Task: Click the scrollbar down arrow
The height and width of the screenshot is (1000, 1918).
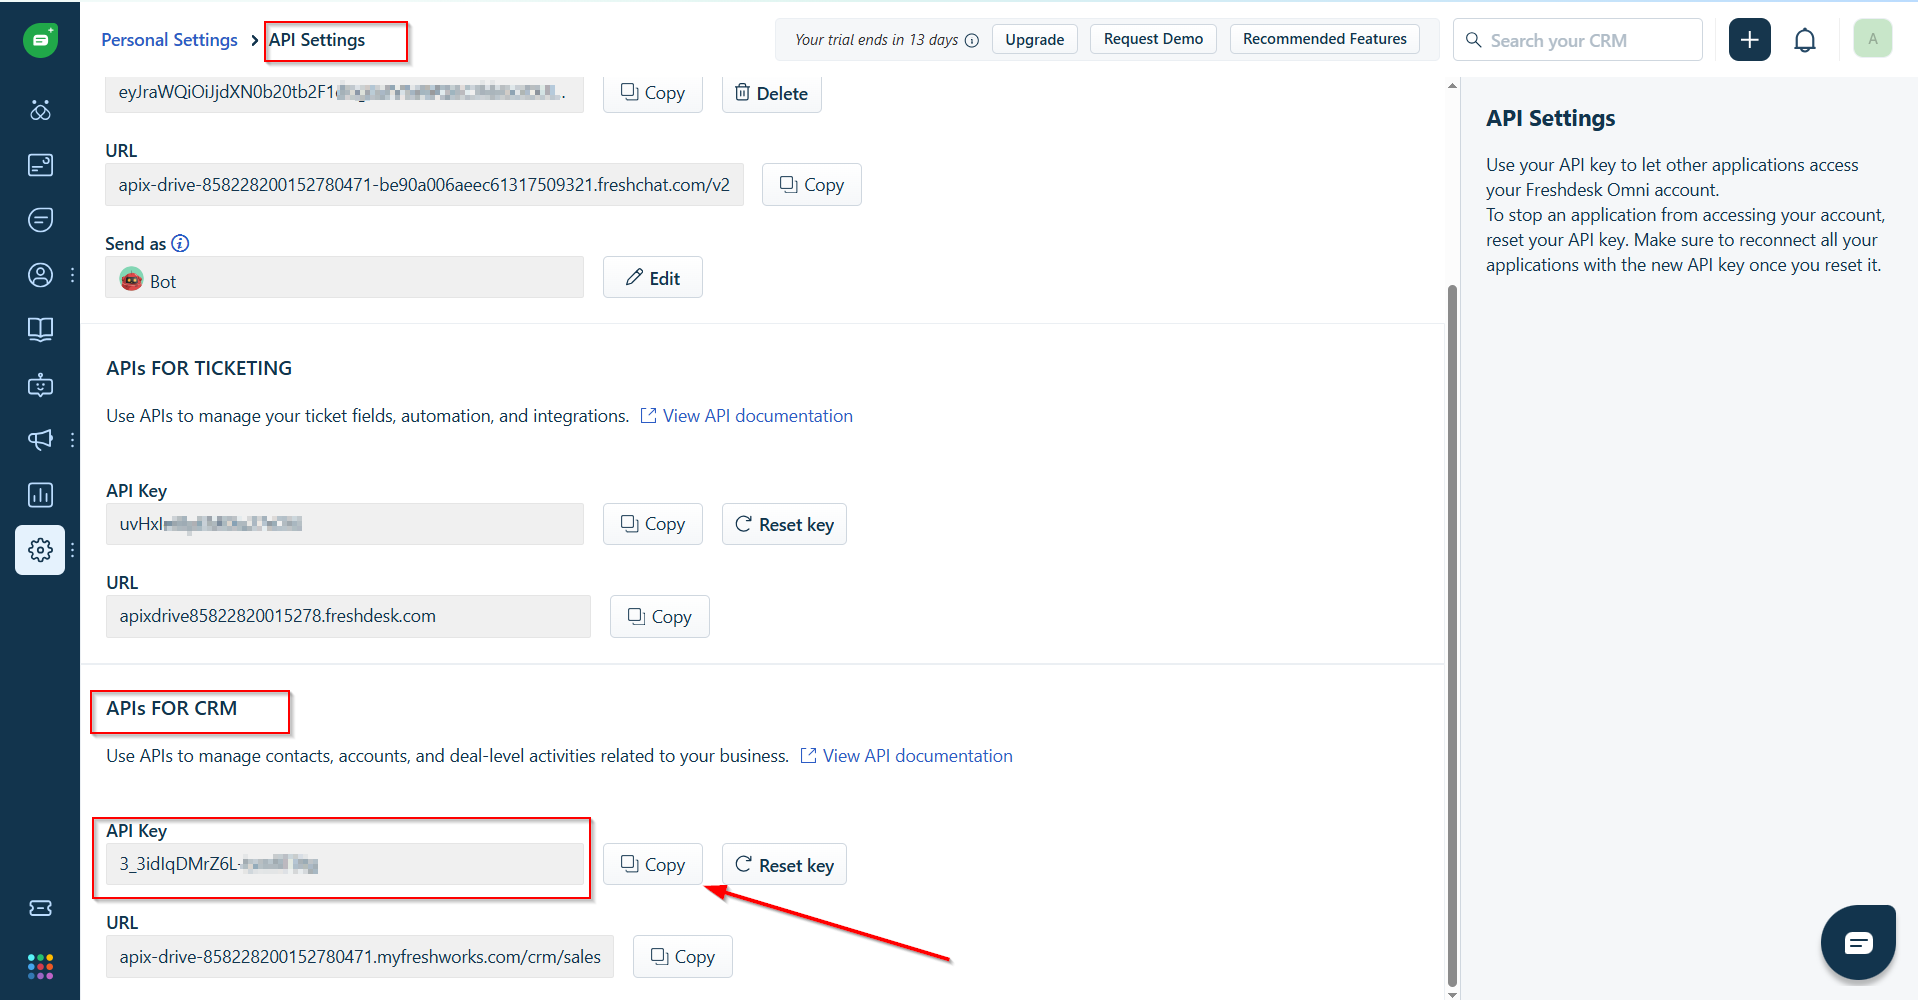Action: pos(1452,994)
